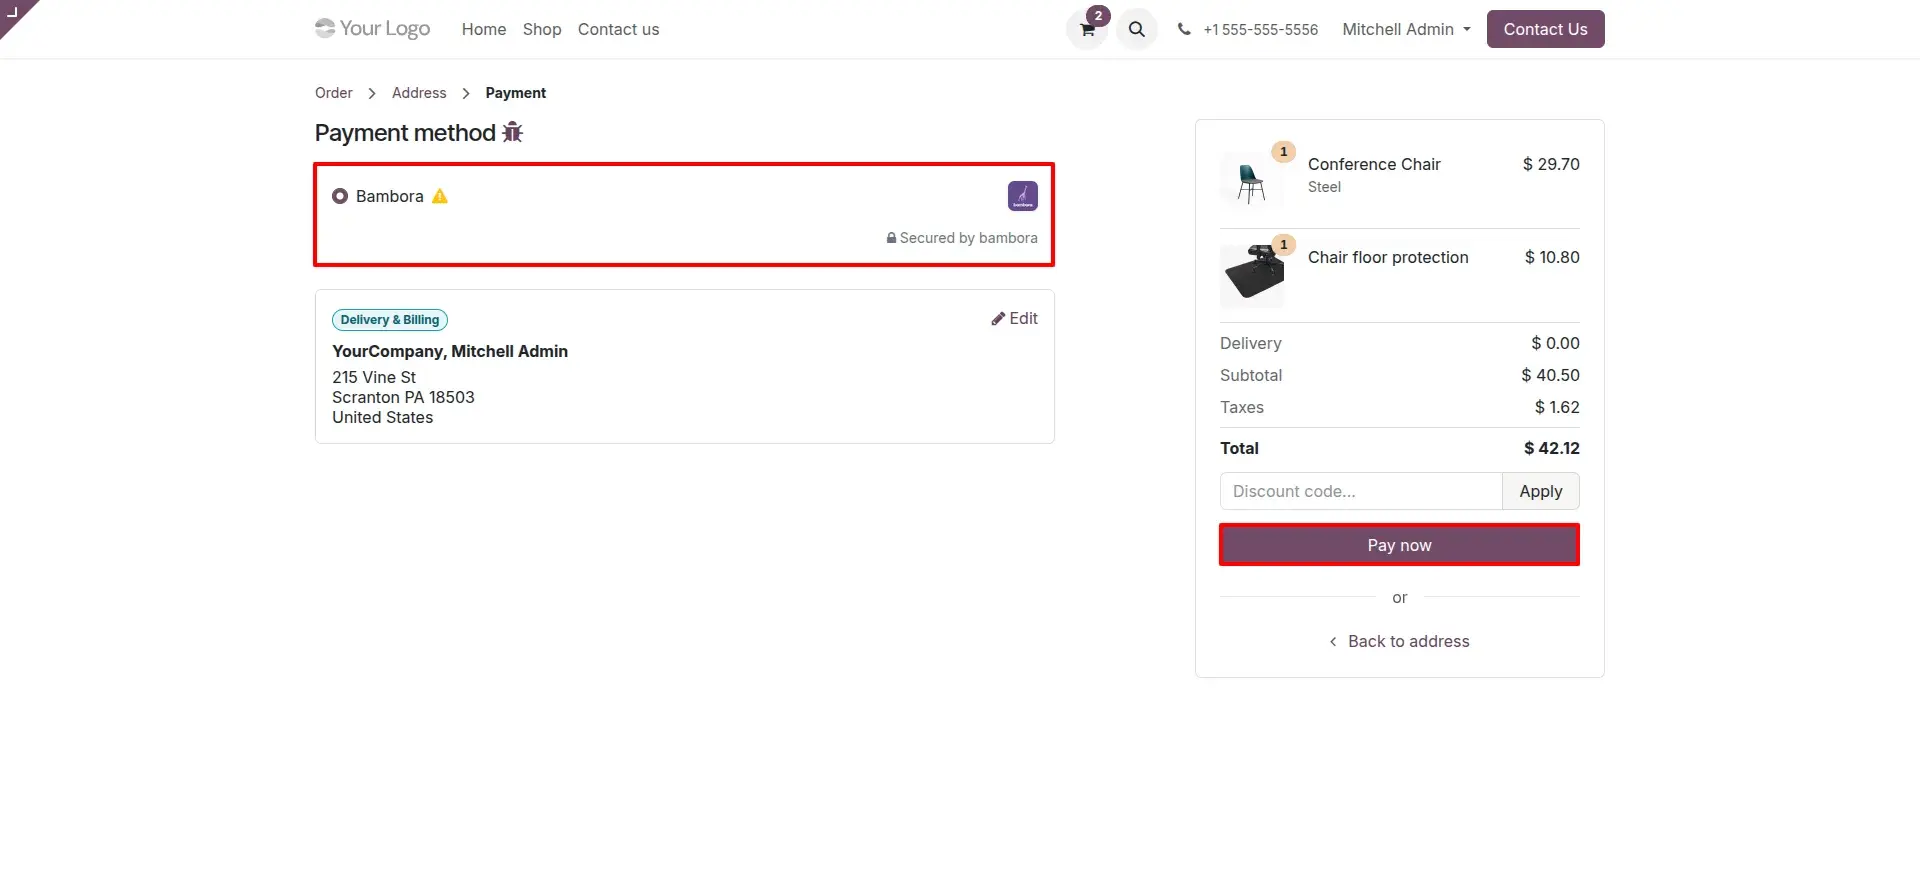Click the Secured by bambora text

point(968,238)
